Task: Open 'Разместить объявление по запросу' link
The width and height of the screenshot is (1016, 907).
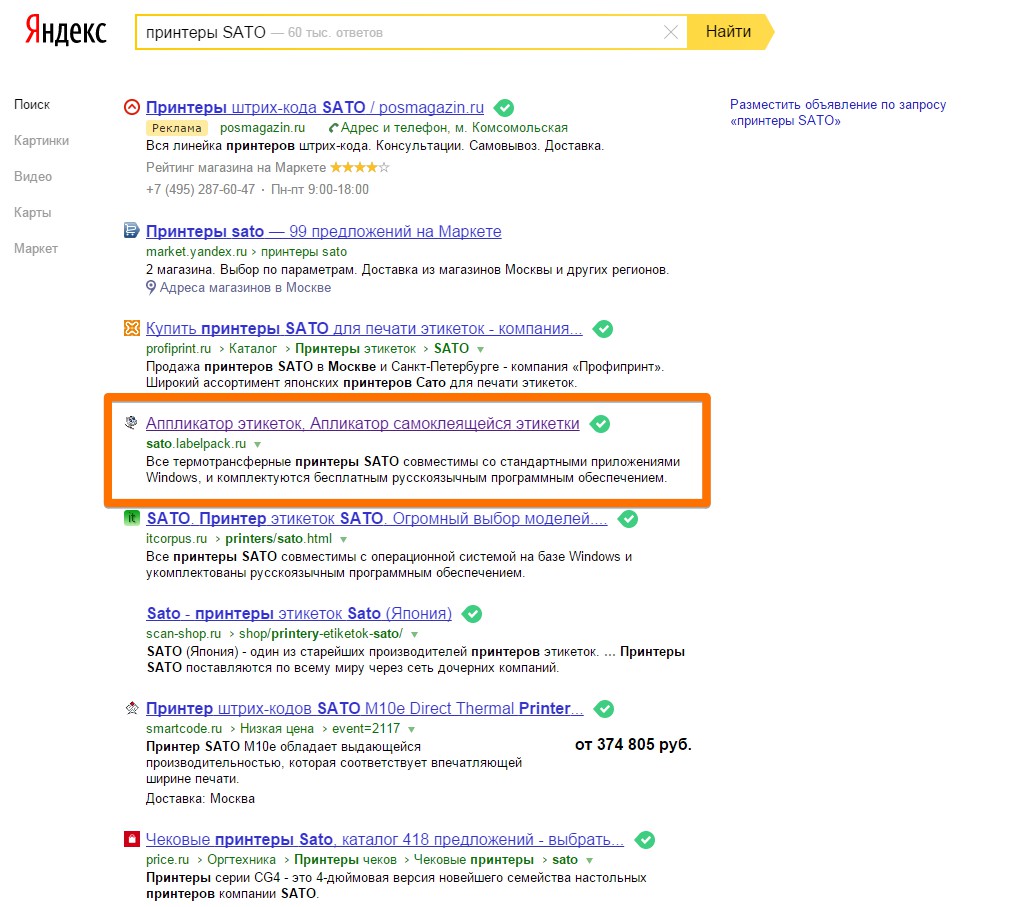Action: (x=838, y=112)
